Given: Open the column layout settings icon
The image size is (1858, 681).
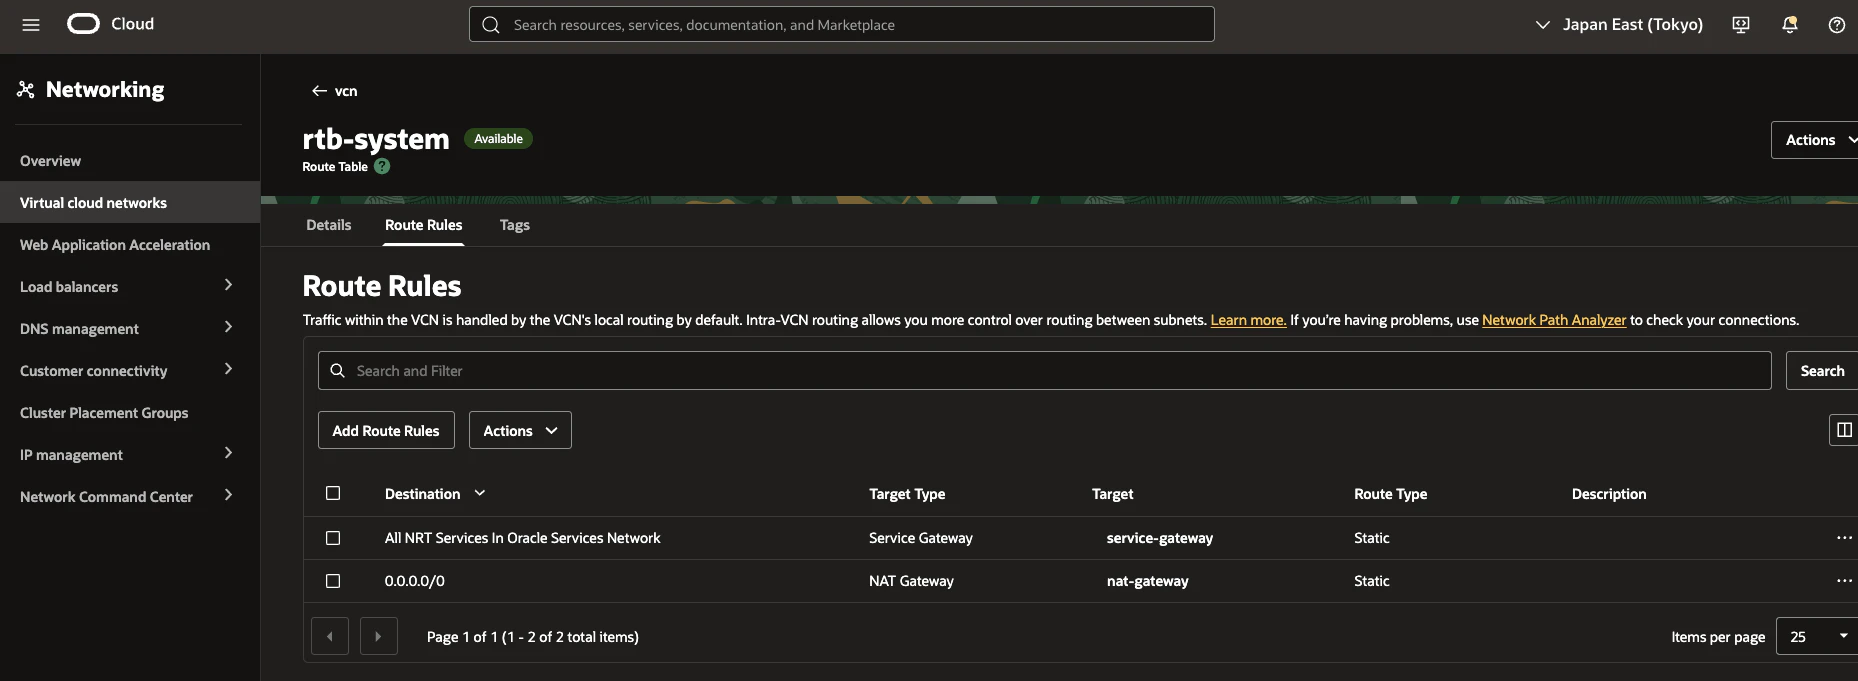Looking at the screenshot, I should tap(1844, 430).
